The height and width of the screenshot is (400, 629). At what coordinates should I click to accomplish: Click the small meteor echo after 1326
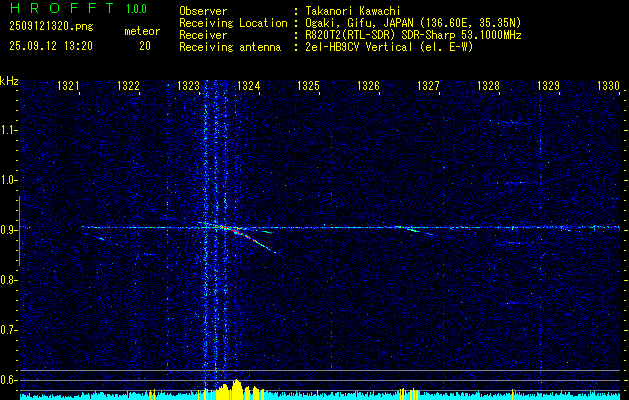coord(413,230)
